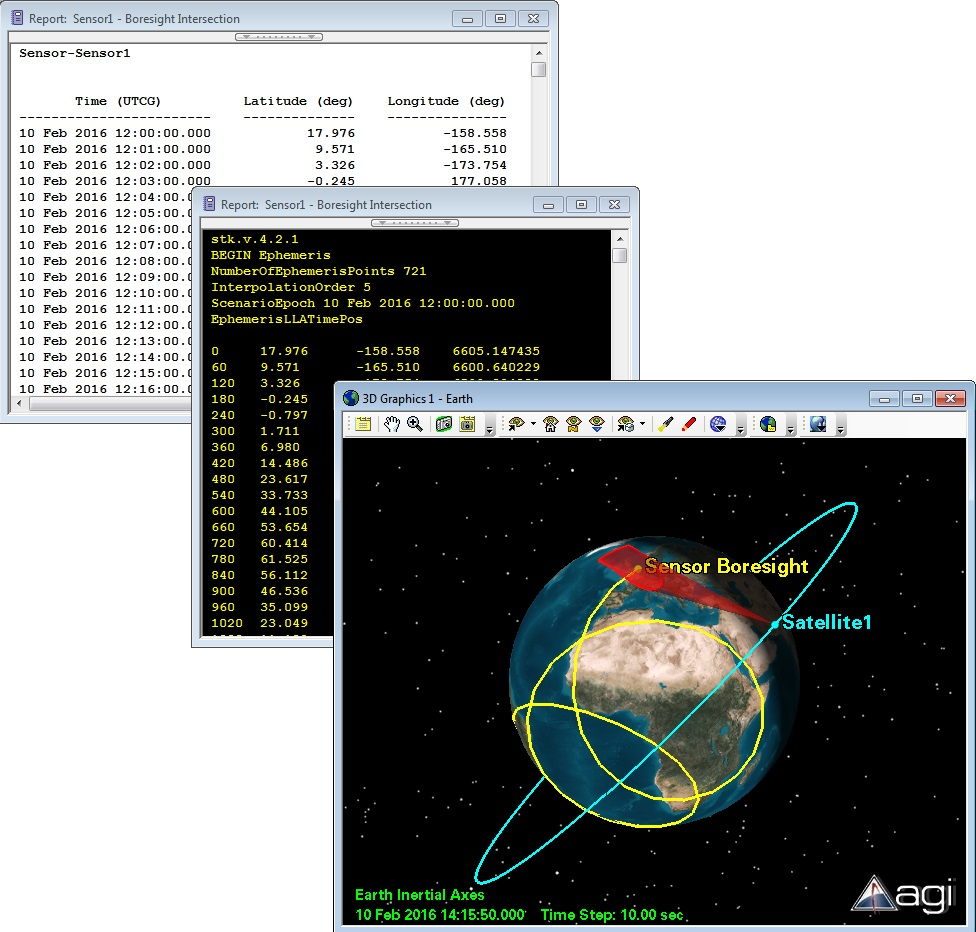Click the Sensor Boresight label in 3D view
Screen dimensions: 976x932
[726, 566]
